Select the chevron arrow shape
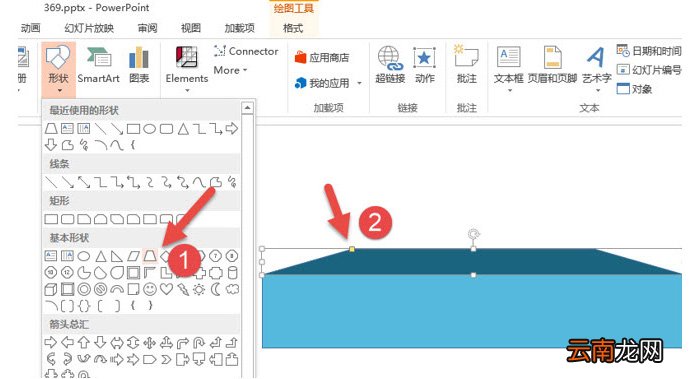The image size is (700, 379). point(166,359)
